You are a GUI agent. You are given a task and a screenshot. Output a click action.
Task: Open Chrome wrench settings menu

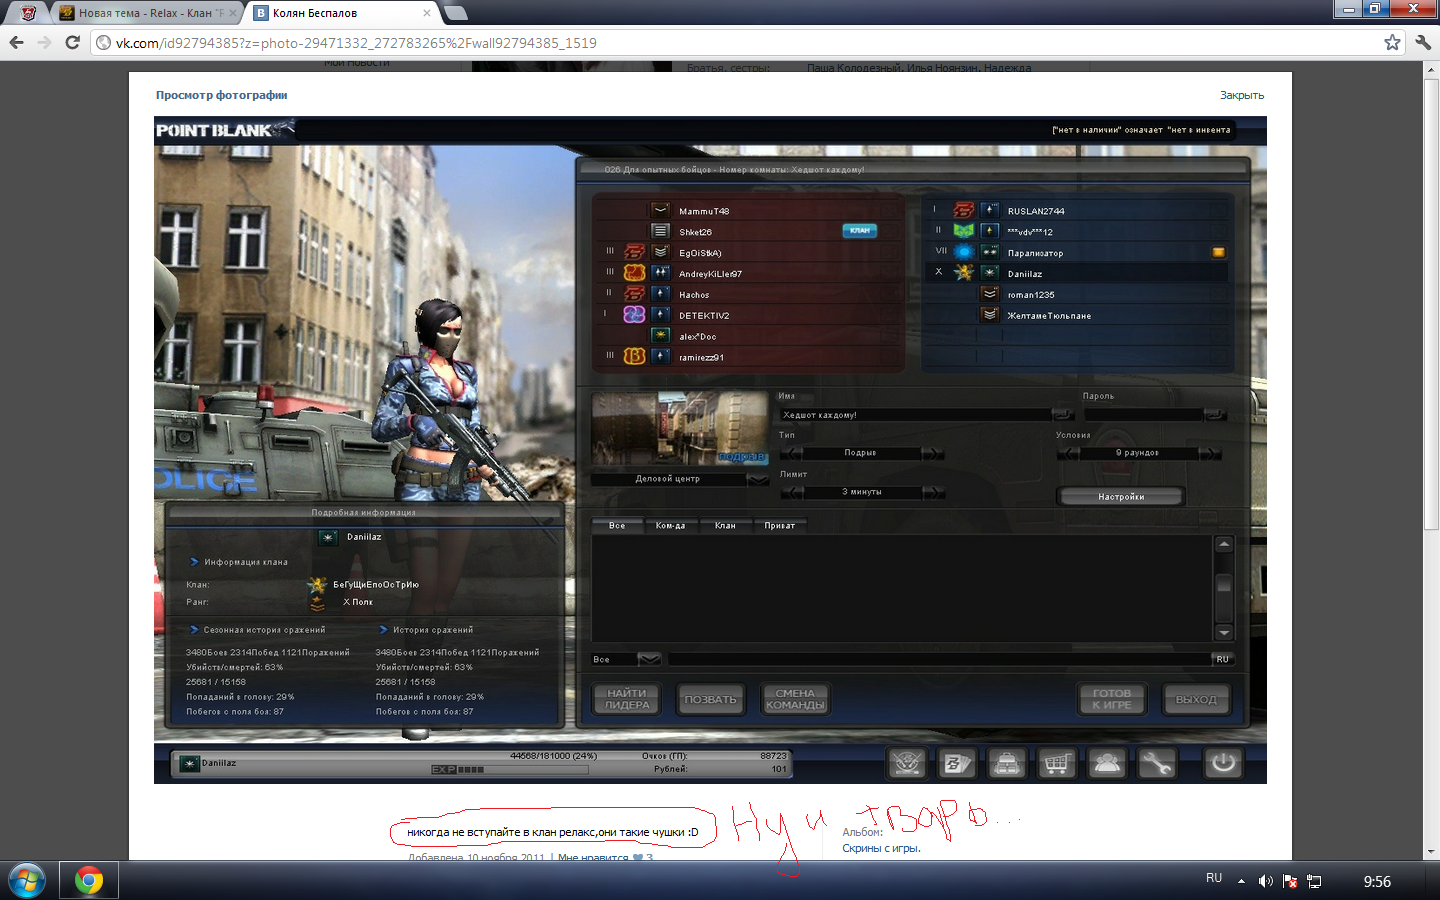[1423, 42]
